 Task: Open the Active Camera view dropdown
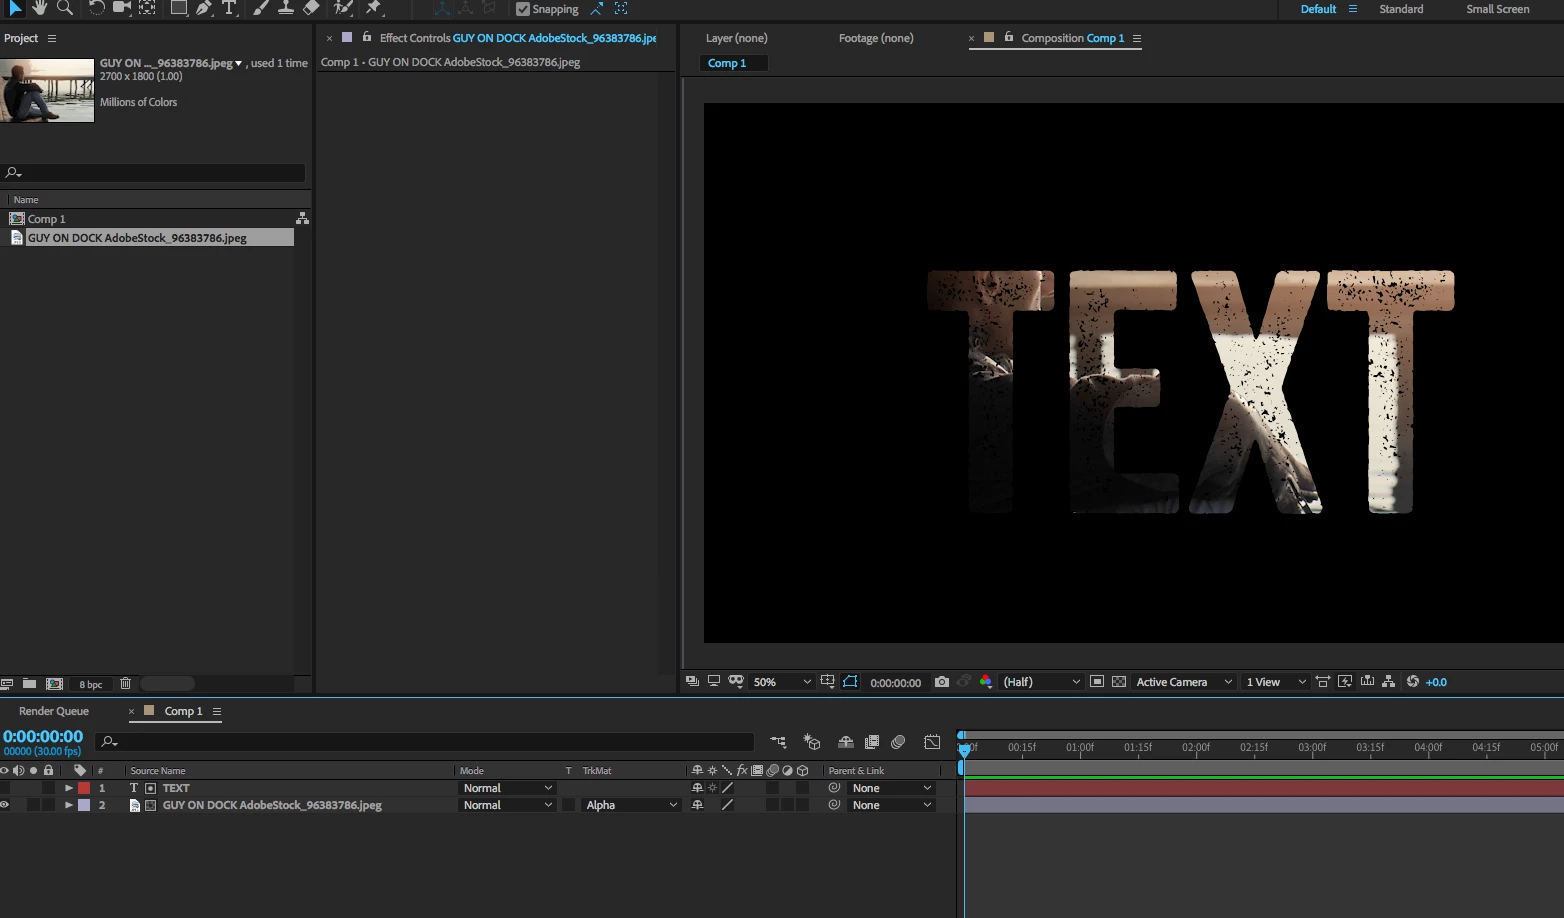[x=1184, y=682]
